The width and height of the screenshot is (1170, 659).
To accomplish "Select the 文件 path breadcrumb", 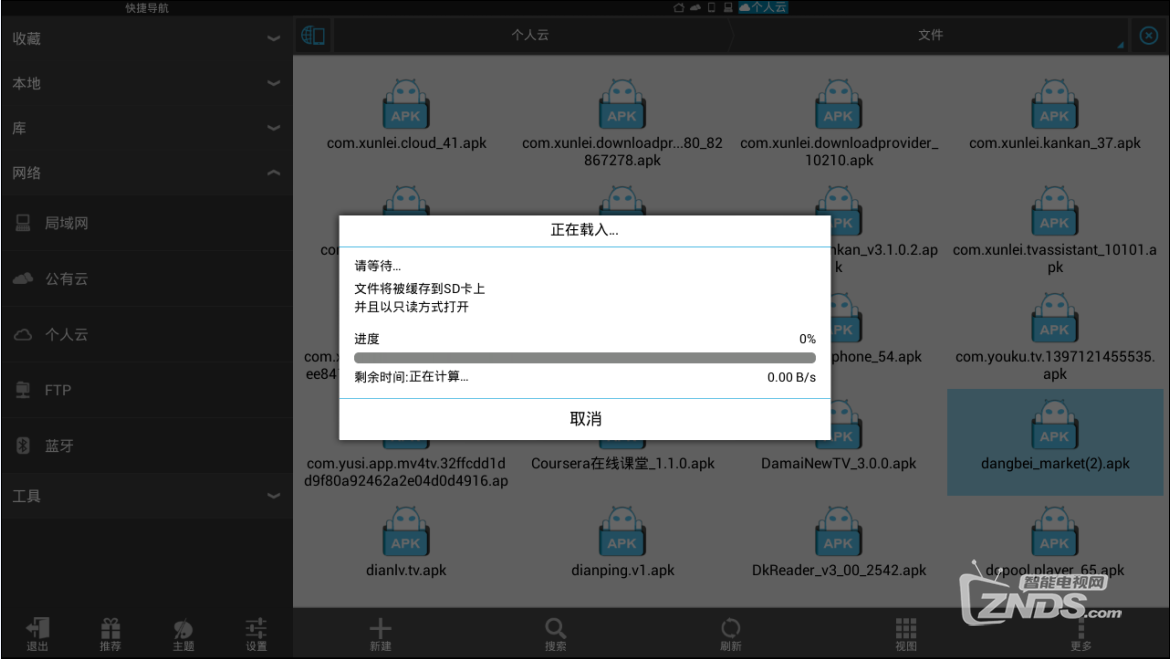I will click(x=930, y=35).
